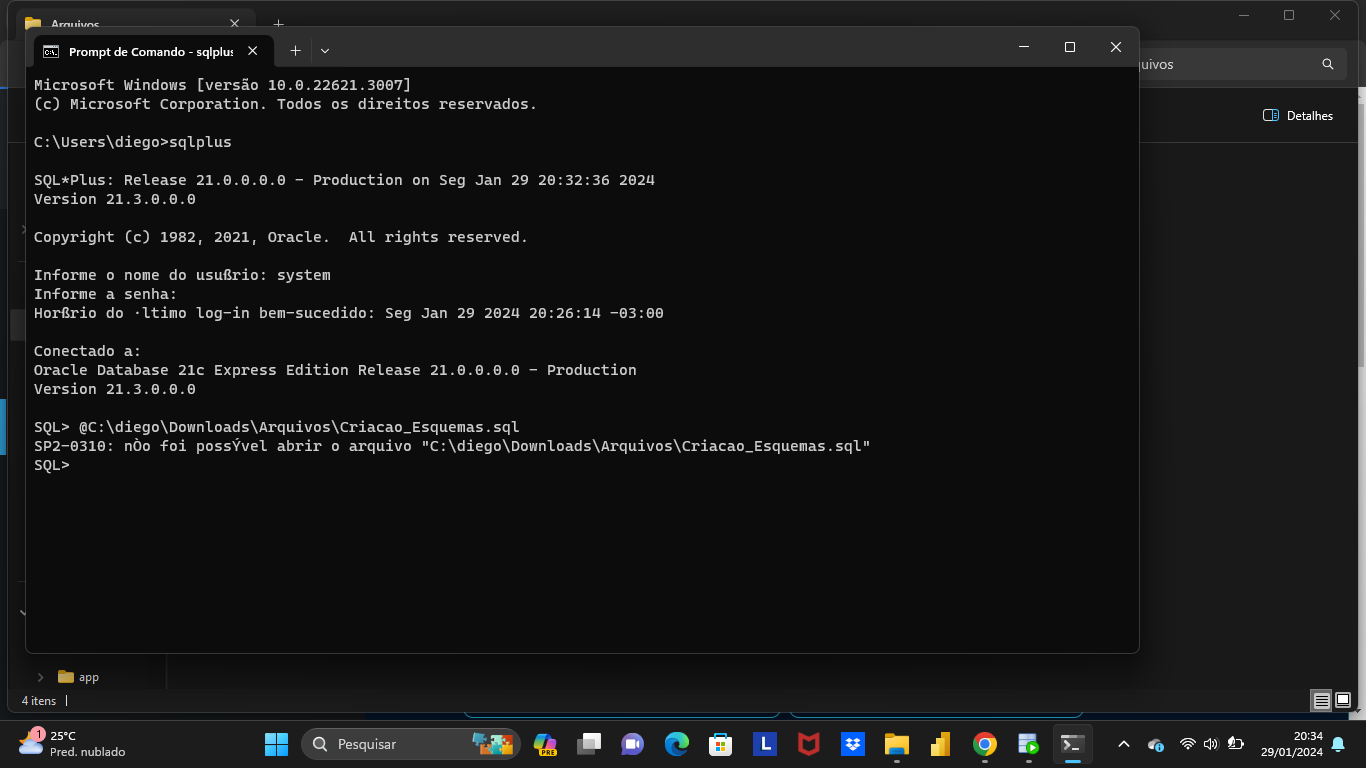Open the OneDrive cloud tray icon
1366x768 pixels.
[x=1156, y=744]
